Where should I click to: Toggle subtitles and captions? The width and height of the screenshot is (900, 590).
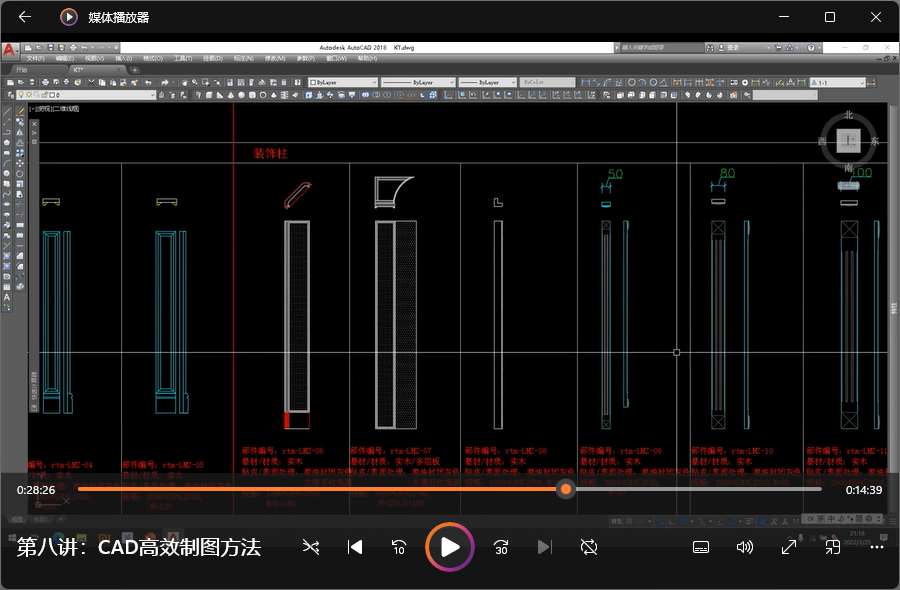(701, 547)
